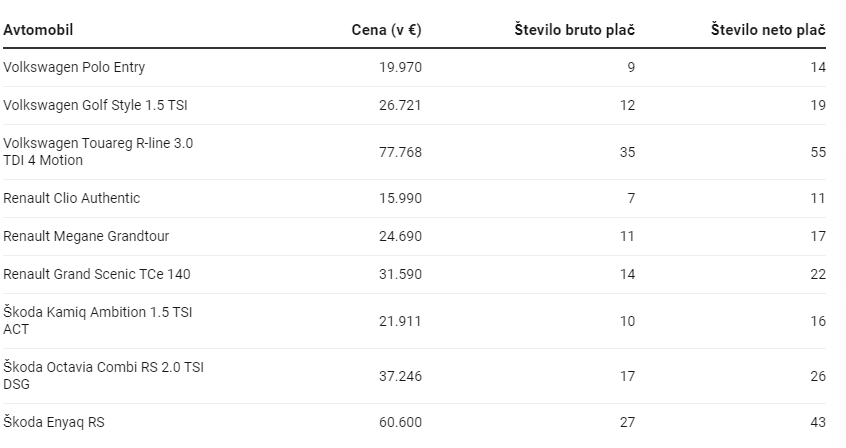Select the Cena (v €) column header
Image resolution: width=846 pixels, height=448 pixels.
386,30
